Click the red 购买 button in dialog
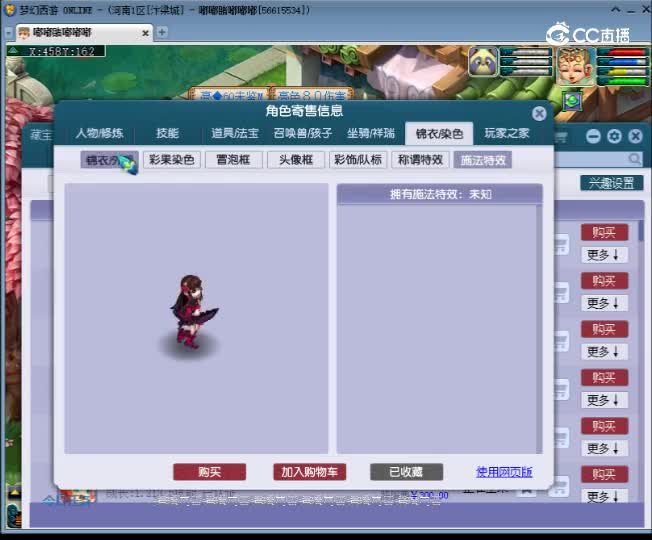The image size is (652, 540). 210,472
